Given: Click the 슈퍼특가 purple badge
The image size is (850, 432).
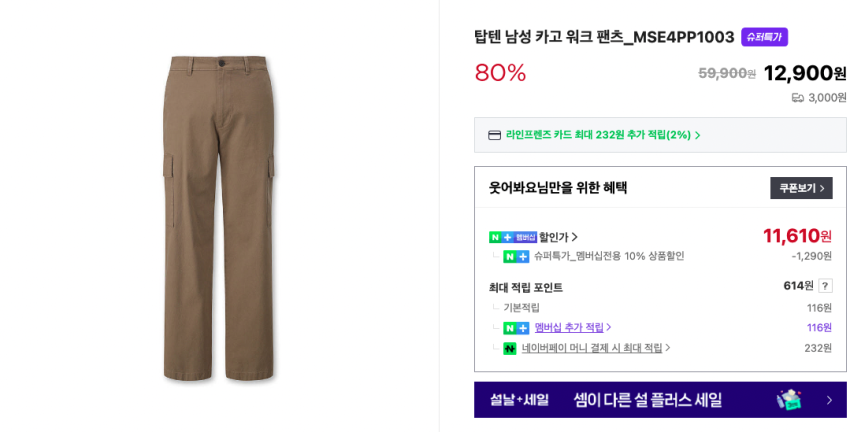Looking at the screenshot, I should tap(764, 37).
